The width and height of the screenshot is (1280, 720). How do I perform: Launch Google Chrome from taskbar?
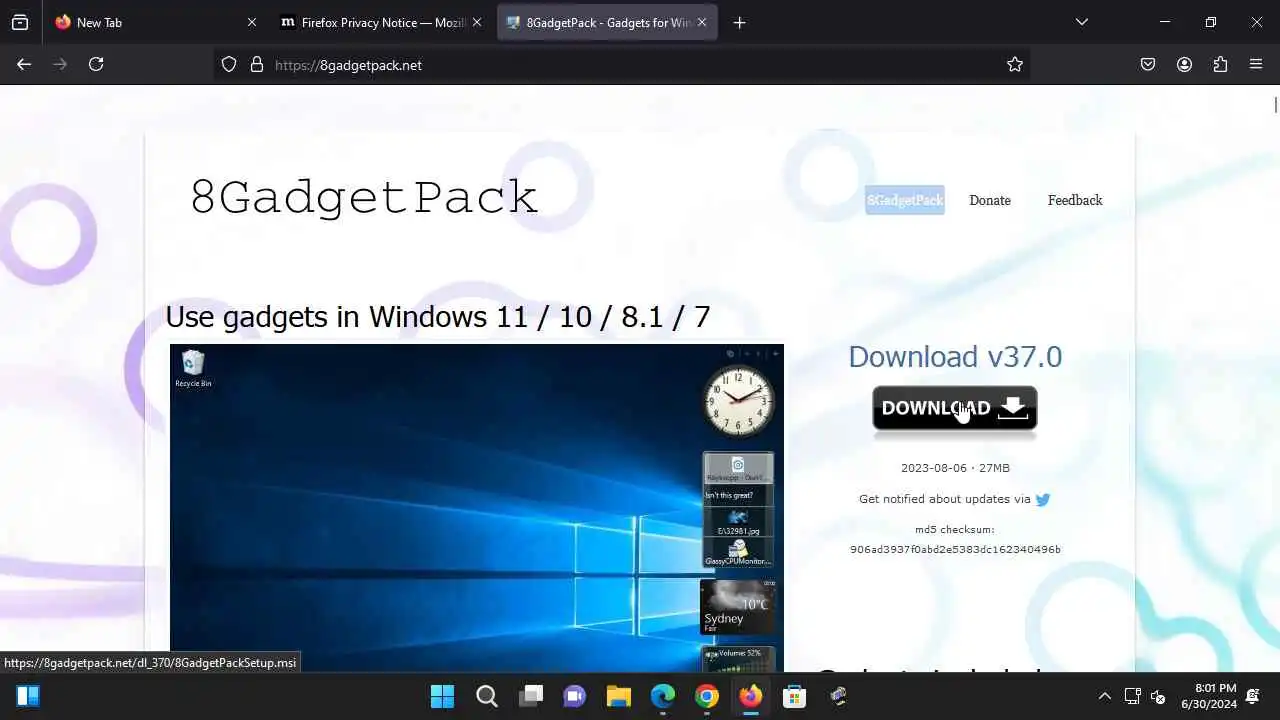click(706, 696)
